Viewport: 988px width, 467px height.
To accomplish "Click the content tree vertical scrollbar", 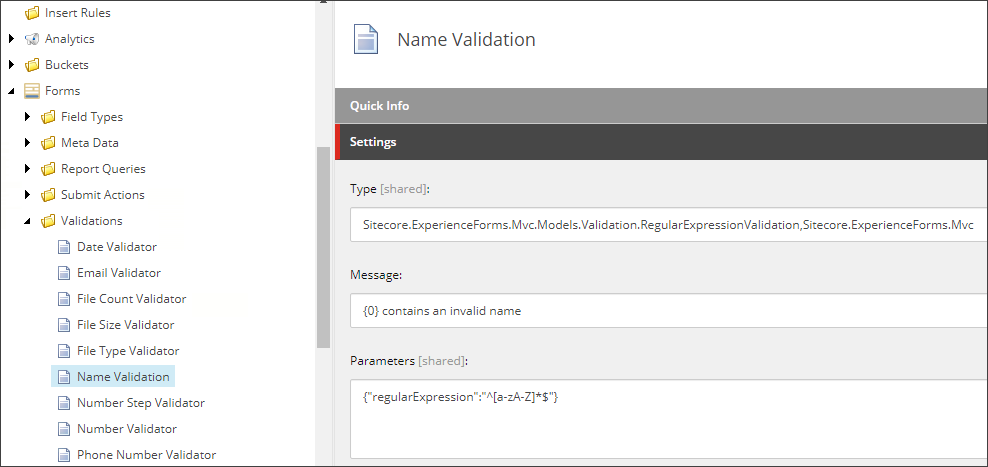I will [323, 247].
